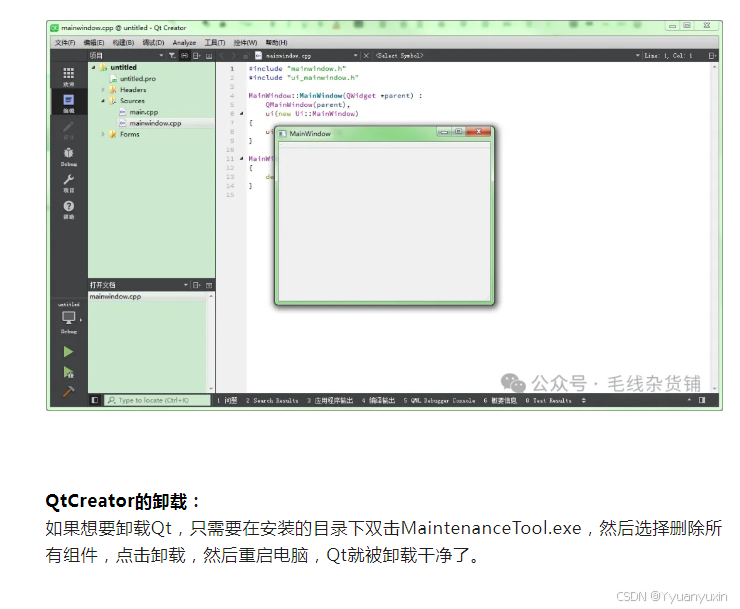Fold code at line 6 marker
The width and height of the screenshot is (740, 609).
click(242, 114)
